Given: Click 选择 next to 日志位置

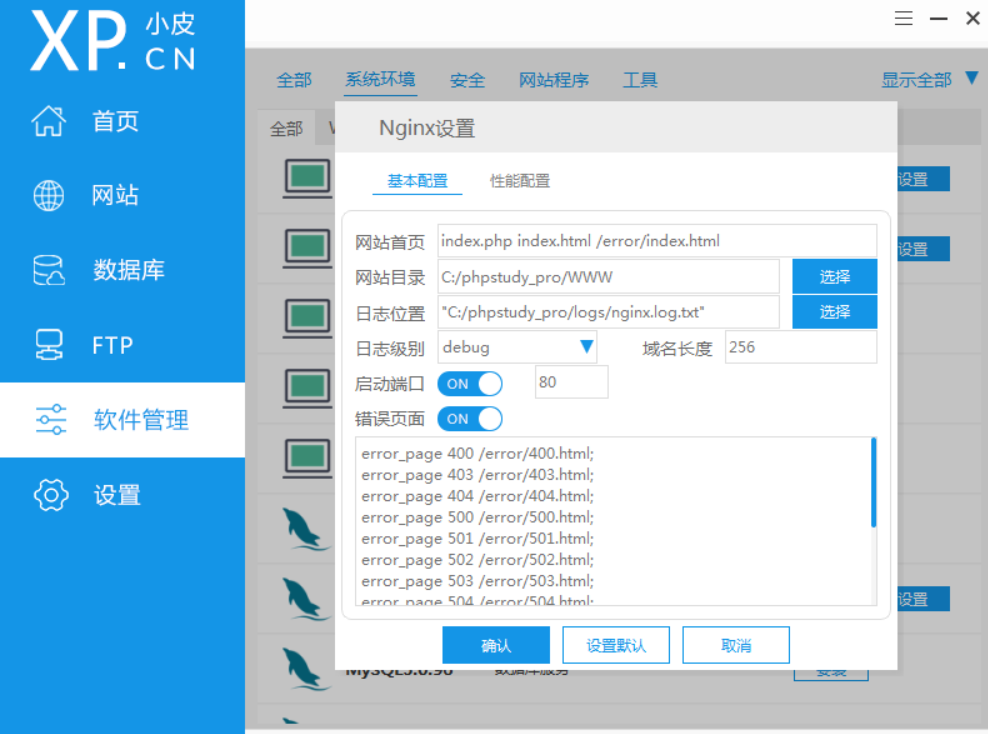Looking at the screenshot, I should (x=834, y=312).
